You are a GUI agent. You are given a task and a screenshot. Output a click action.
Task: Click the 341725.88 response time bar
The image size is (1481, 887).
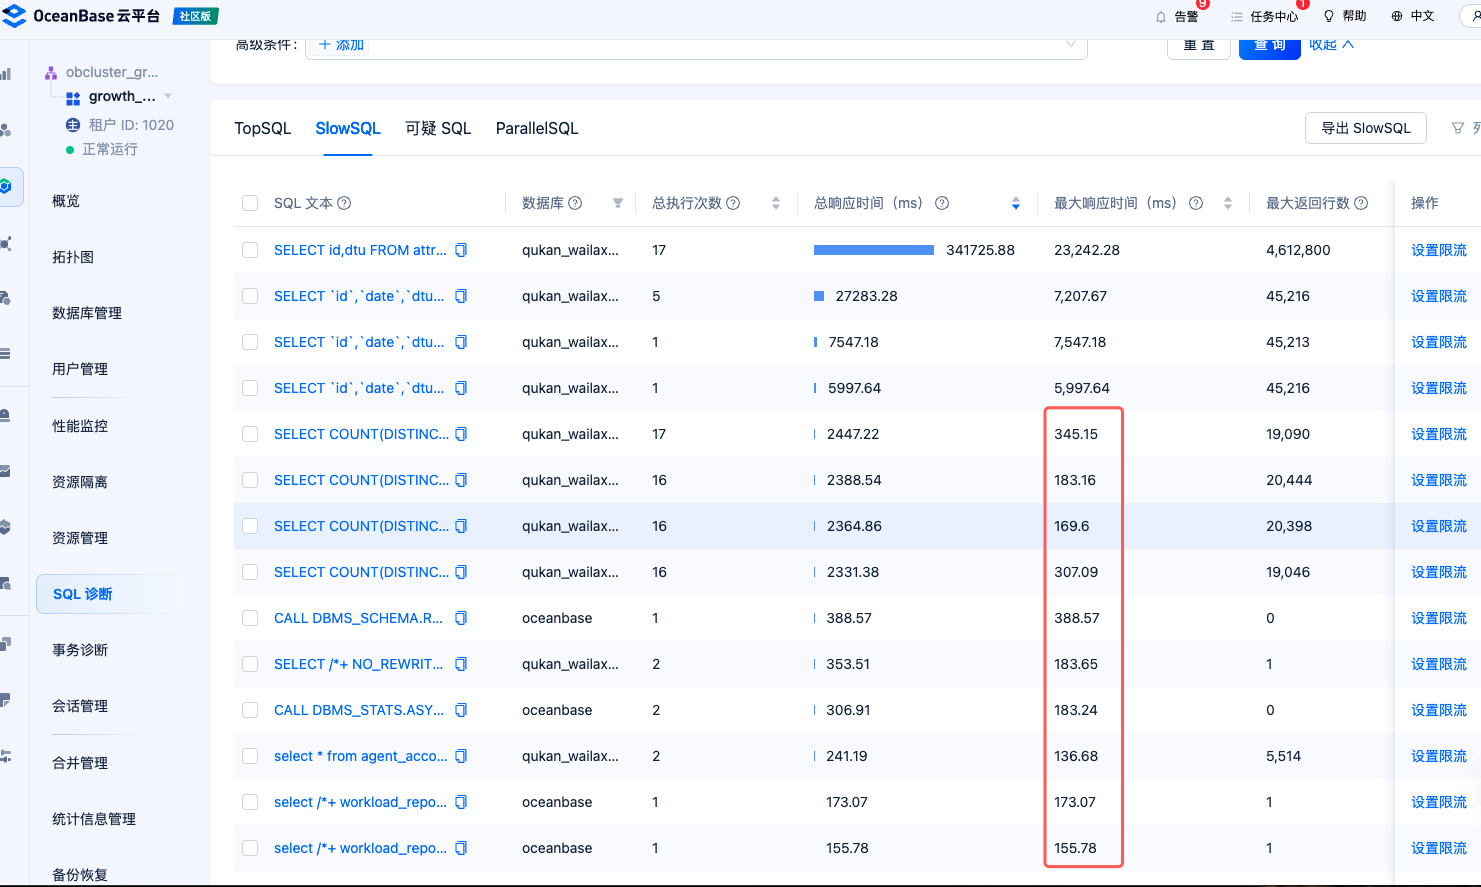pyautogui.click(x=874, y=250)
